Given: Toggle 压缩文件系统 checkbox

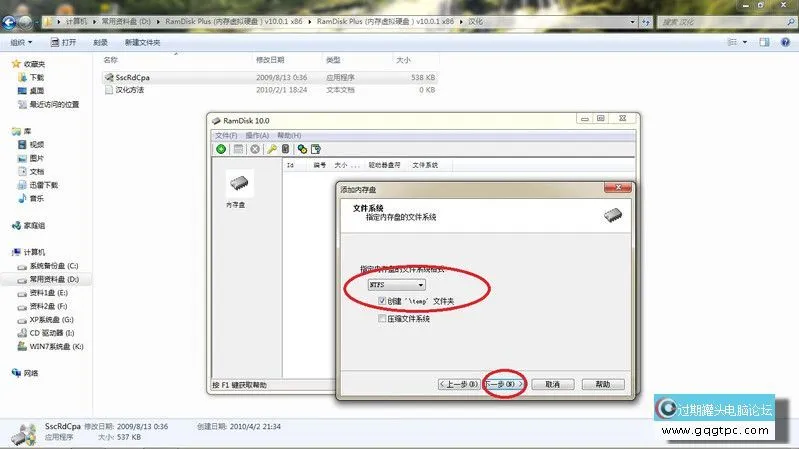Looking at the screenshot, I should point(382,319).
